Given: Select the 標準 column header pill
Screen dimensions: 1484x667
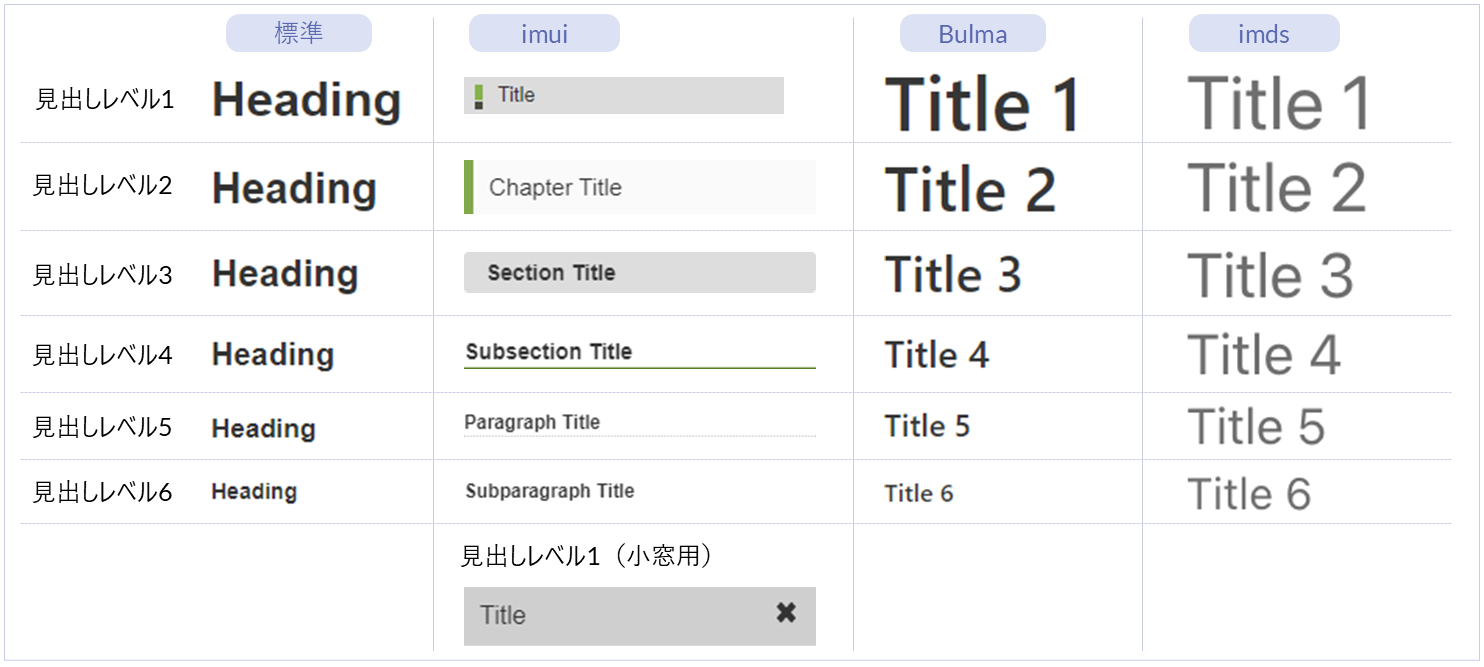Looking at the screenshot, I should point(299,34).
